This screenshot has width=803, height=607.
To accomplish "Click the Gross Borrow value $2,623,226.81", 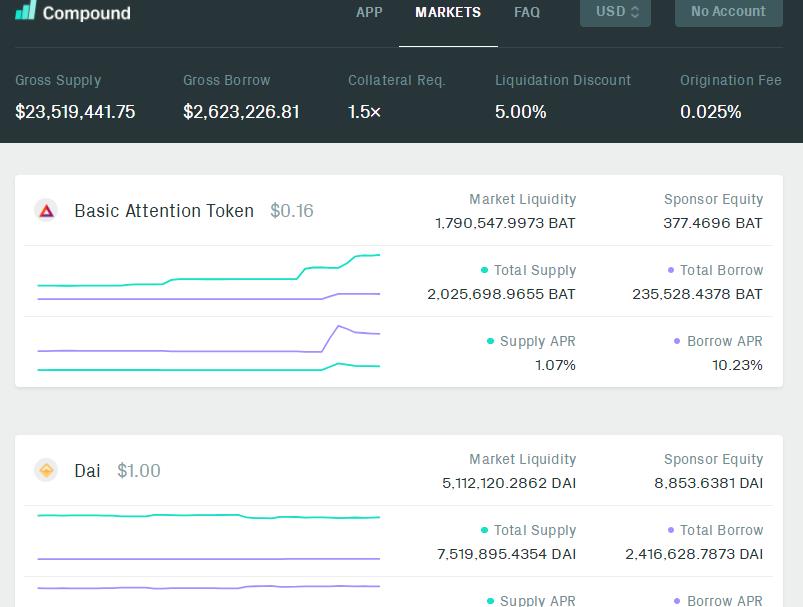I will click(x=241, y=112).
